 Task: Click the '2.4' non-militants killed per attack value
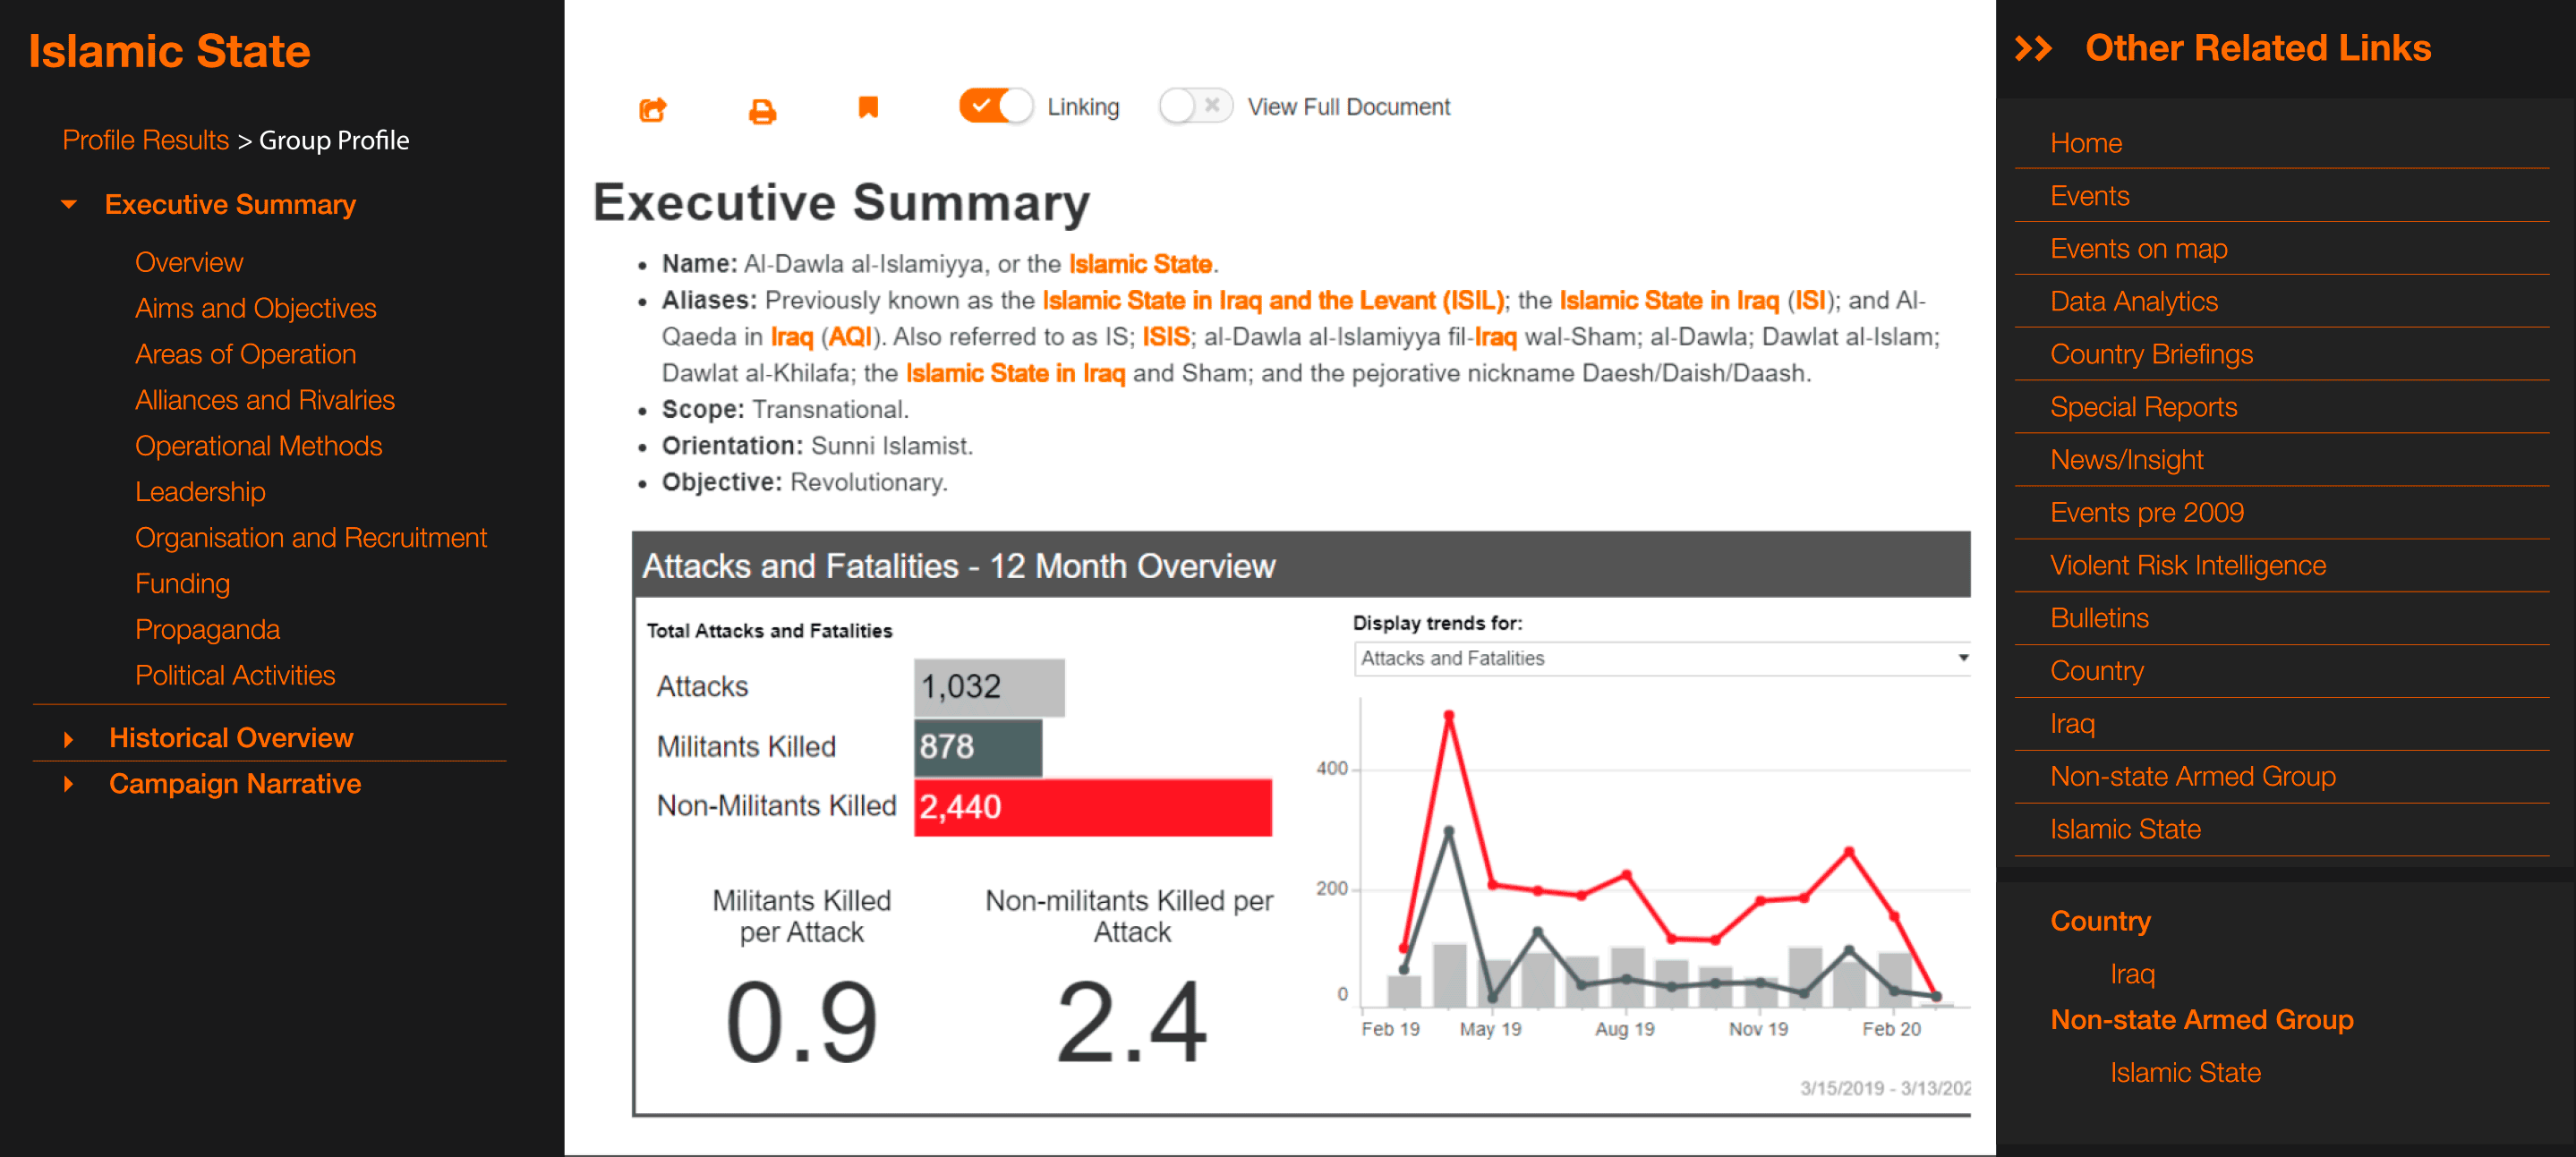(x=1131, y=1022)
